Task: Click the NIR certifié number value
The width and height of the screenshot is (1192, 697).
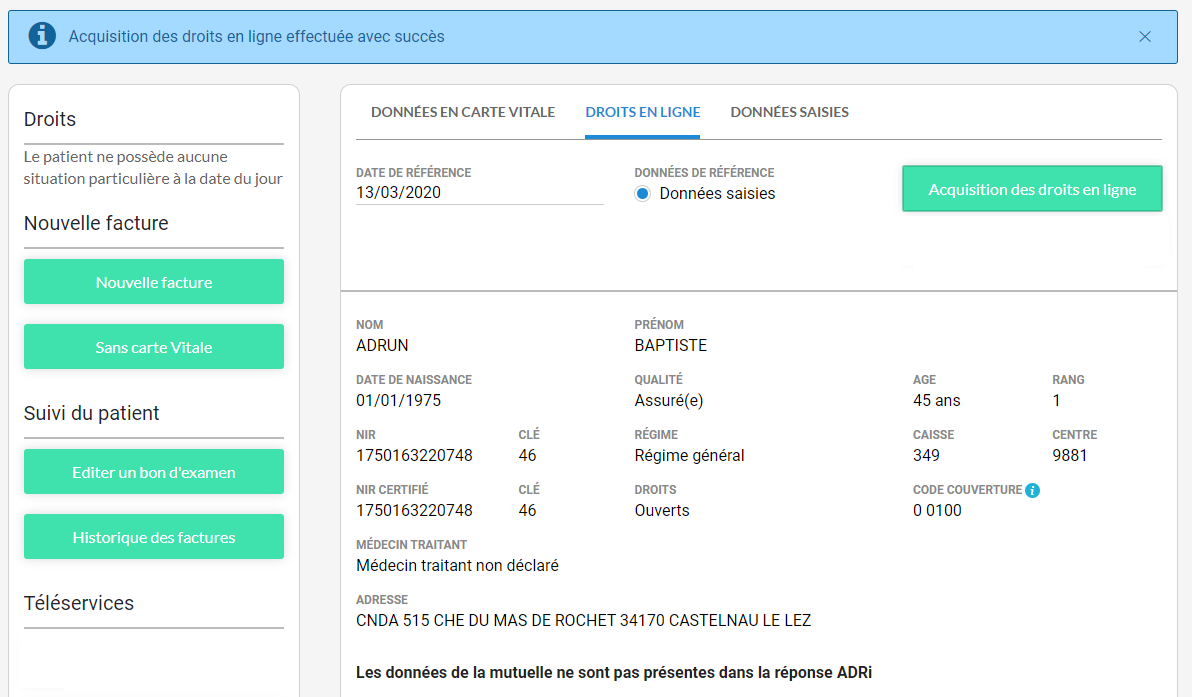Action: (x=414, y=510)
